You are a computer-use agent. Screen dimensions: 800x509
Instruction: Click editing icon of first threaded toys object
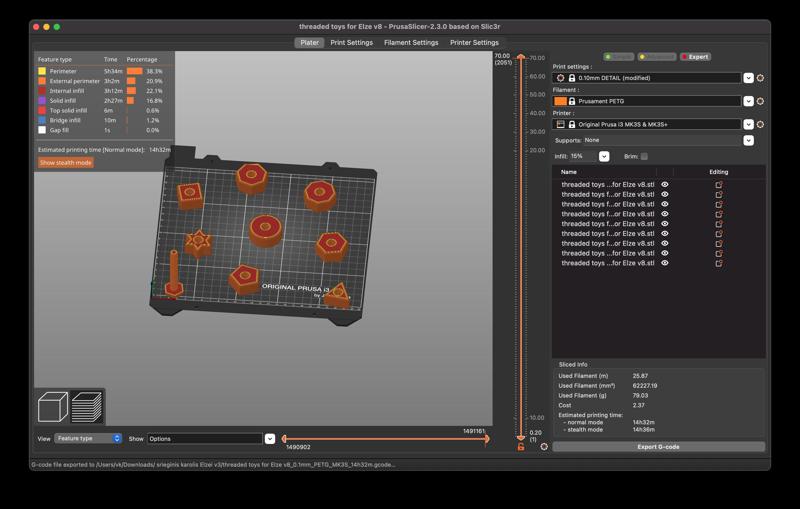point(718,185)
